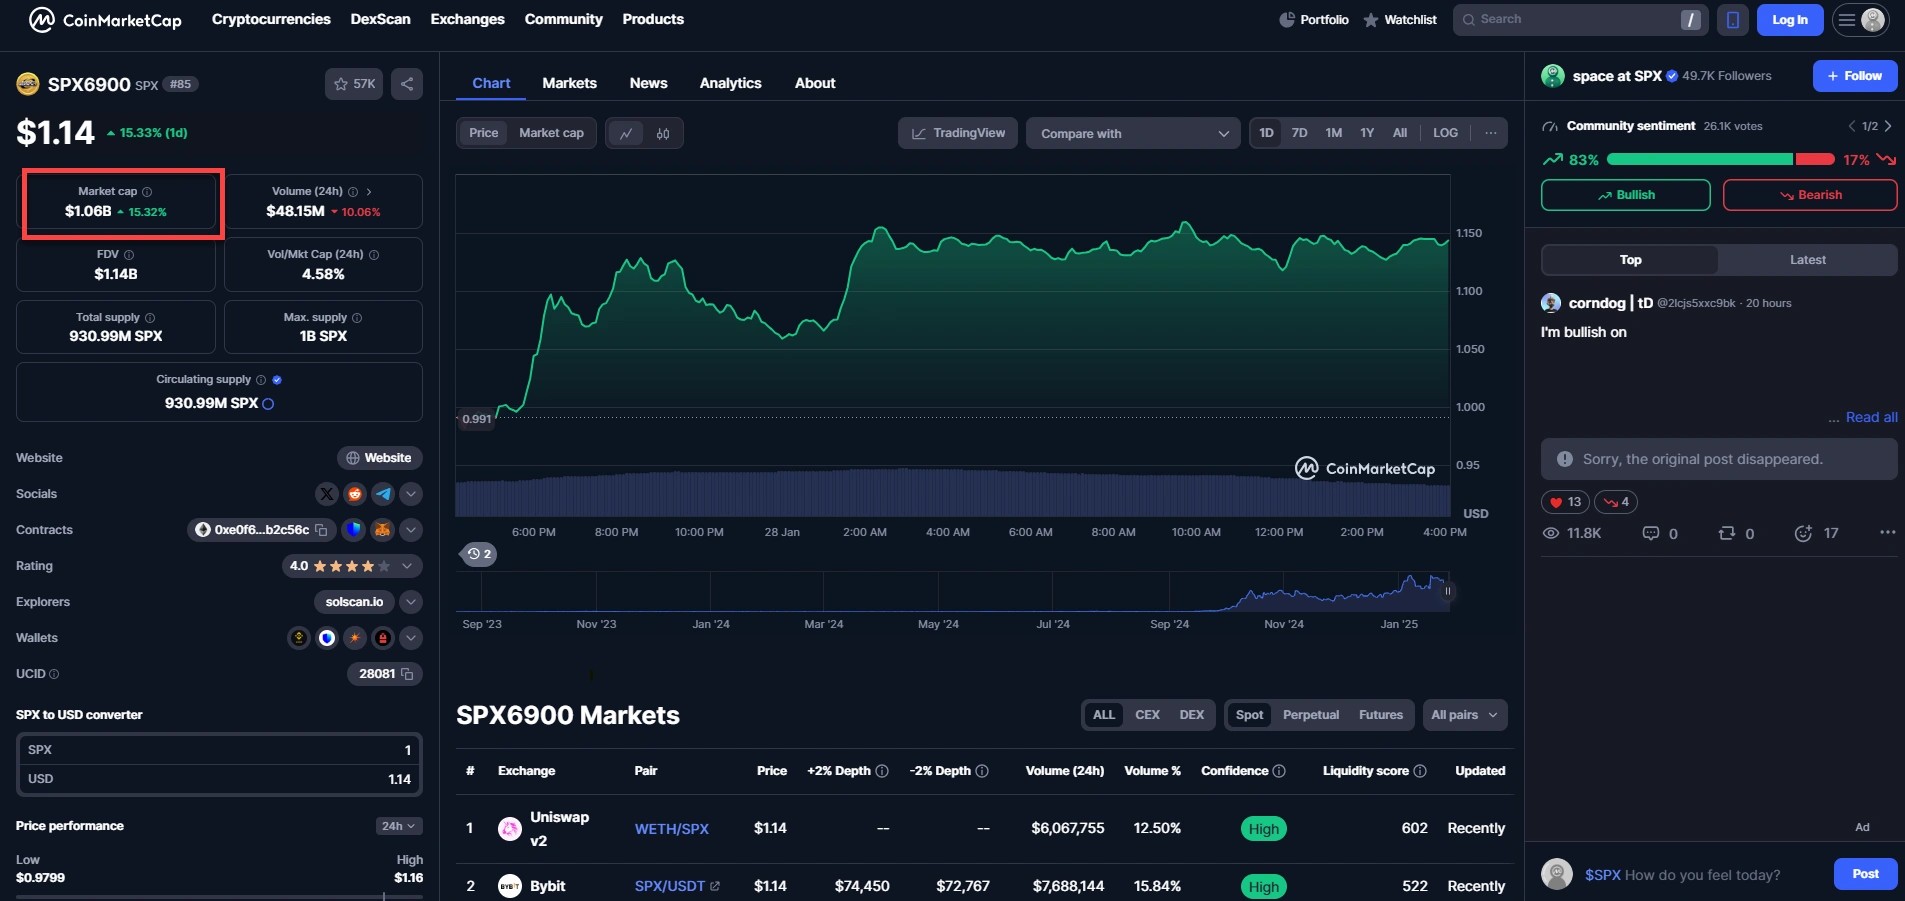
Task: Open the X (Twitter) social icon
Action: click(x=327, y=494)
